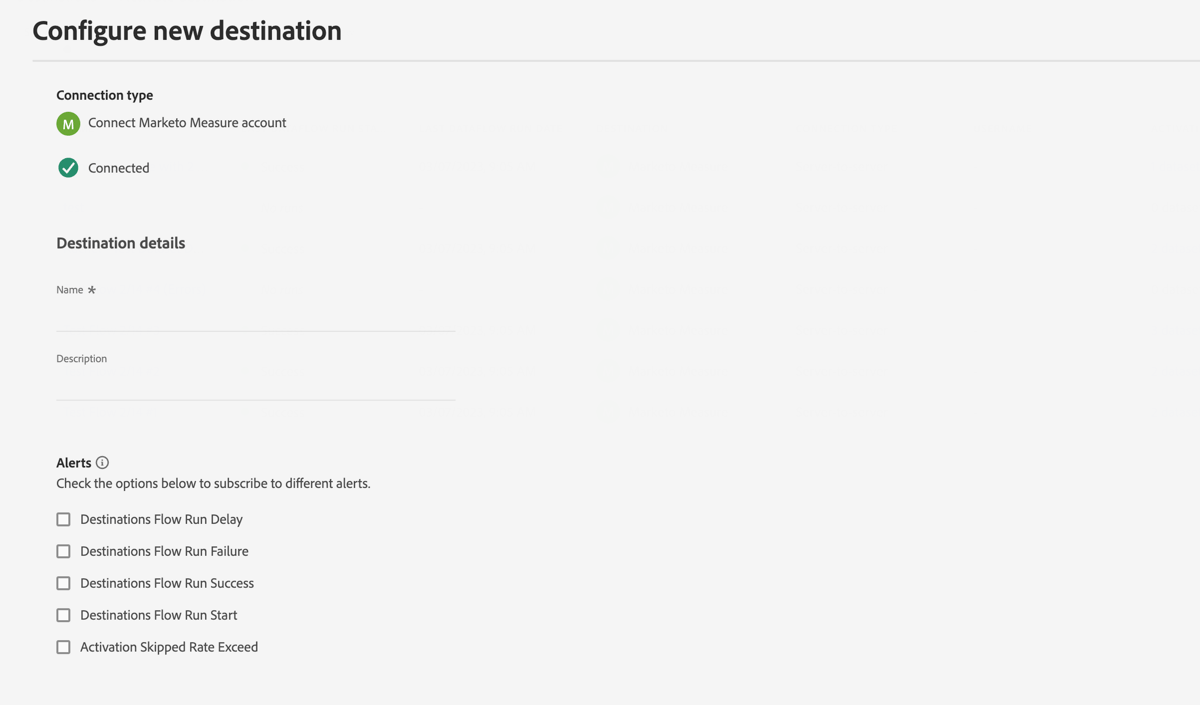Check the Destinations Flow Run Failure box

point(63,551)
